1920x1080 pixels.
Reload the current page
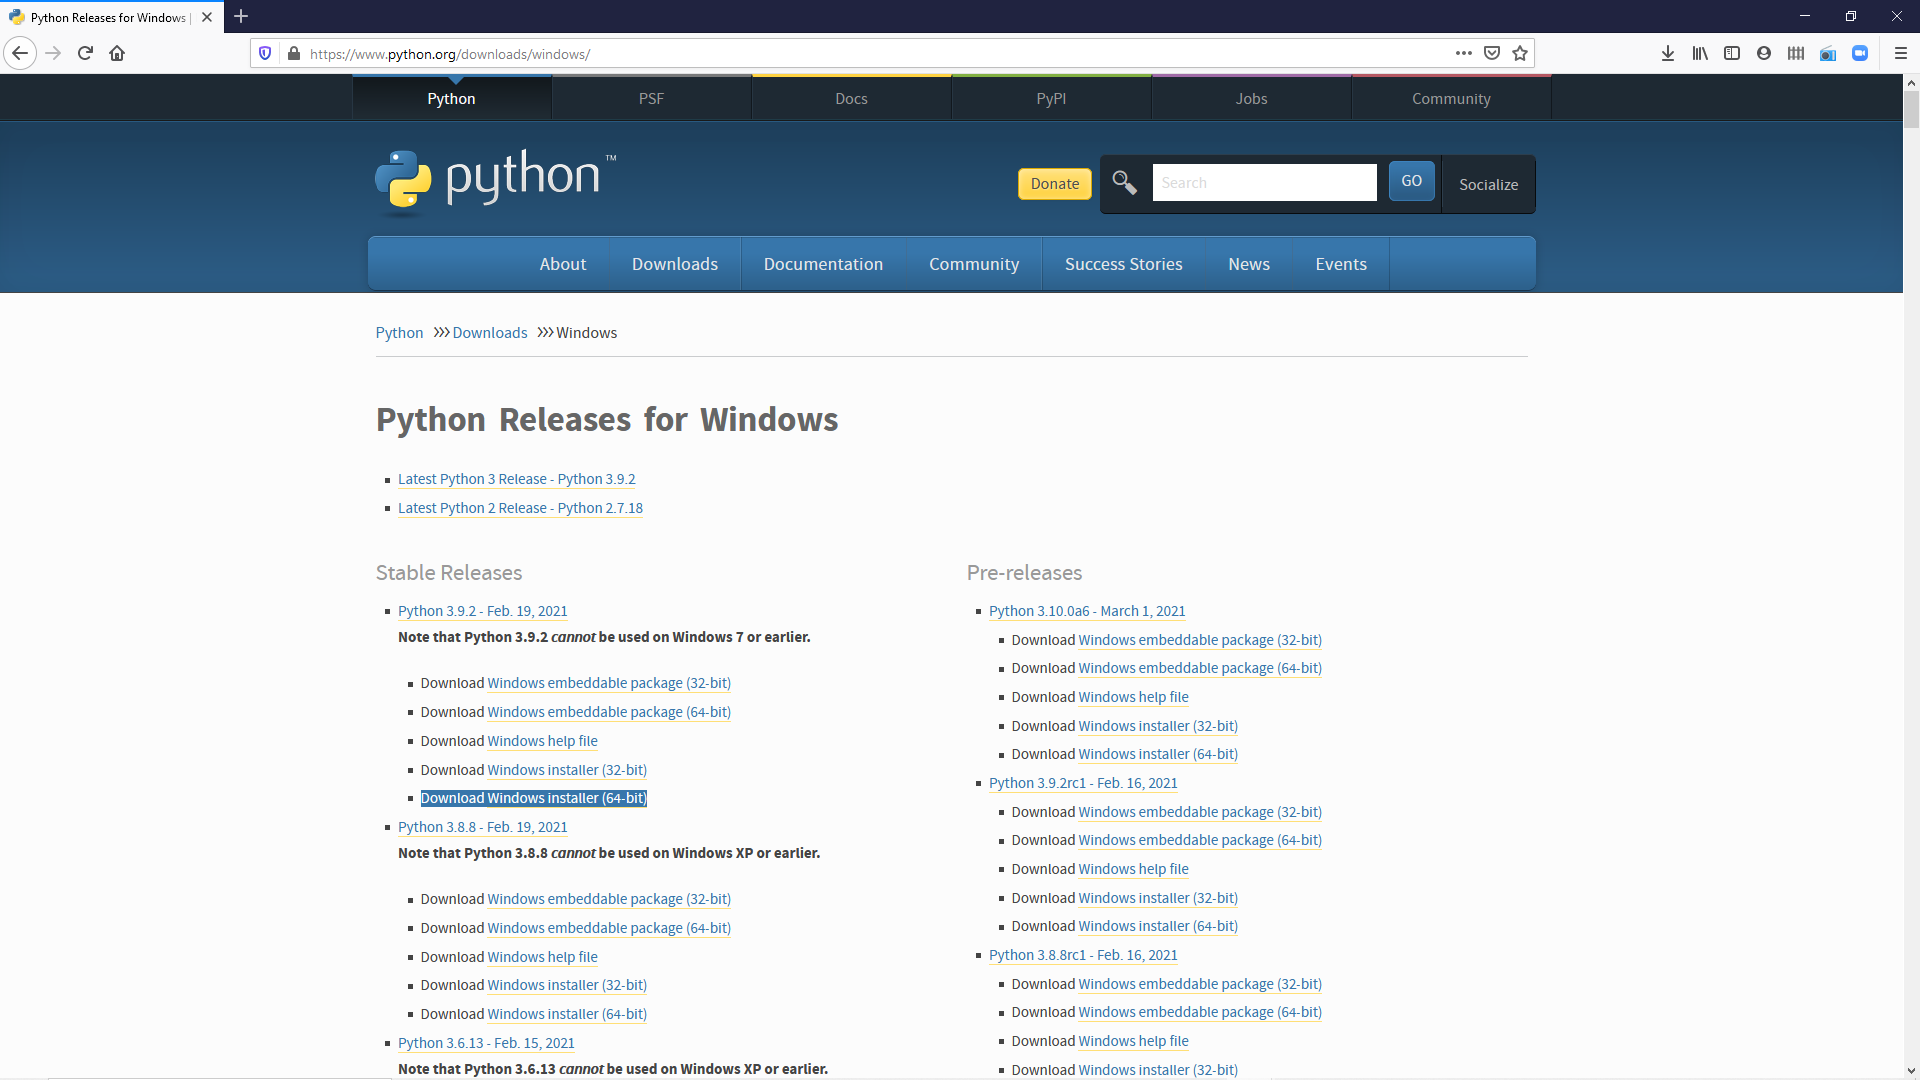point(85,53)
